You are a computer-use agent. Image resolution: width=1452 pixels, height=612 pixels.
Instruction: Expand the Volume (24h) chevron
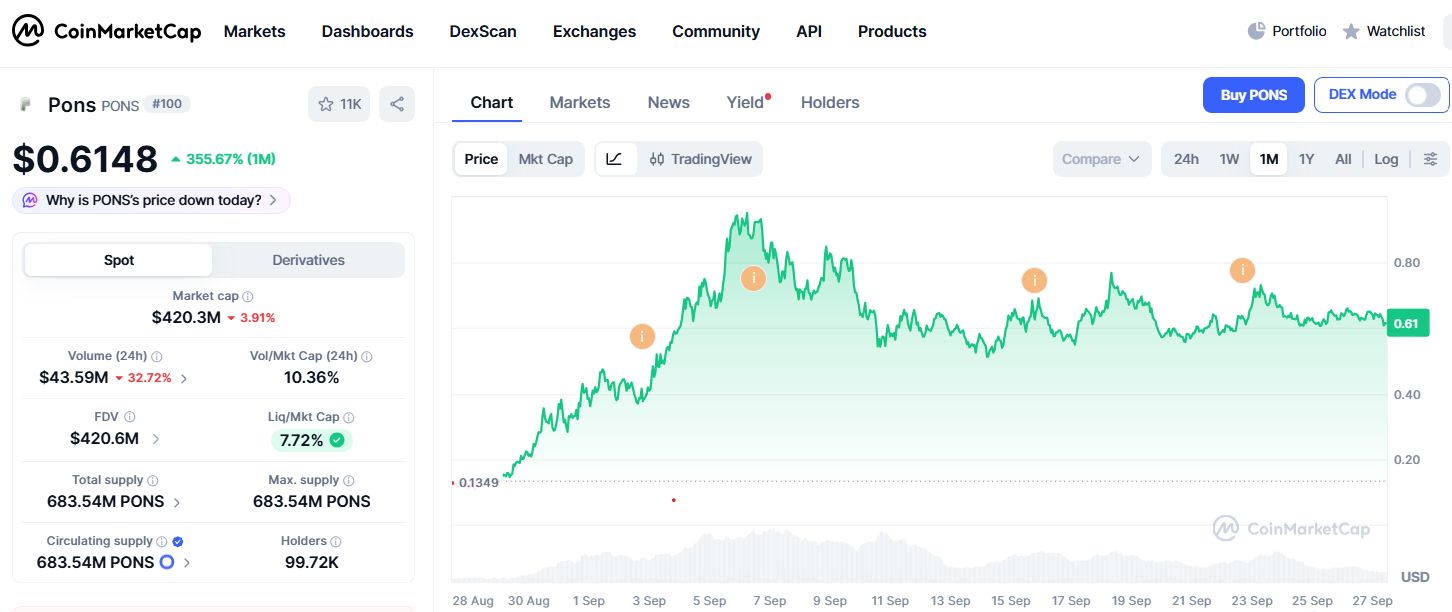(x=183, y=378)
